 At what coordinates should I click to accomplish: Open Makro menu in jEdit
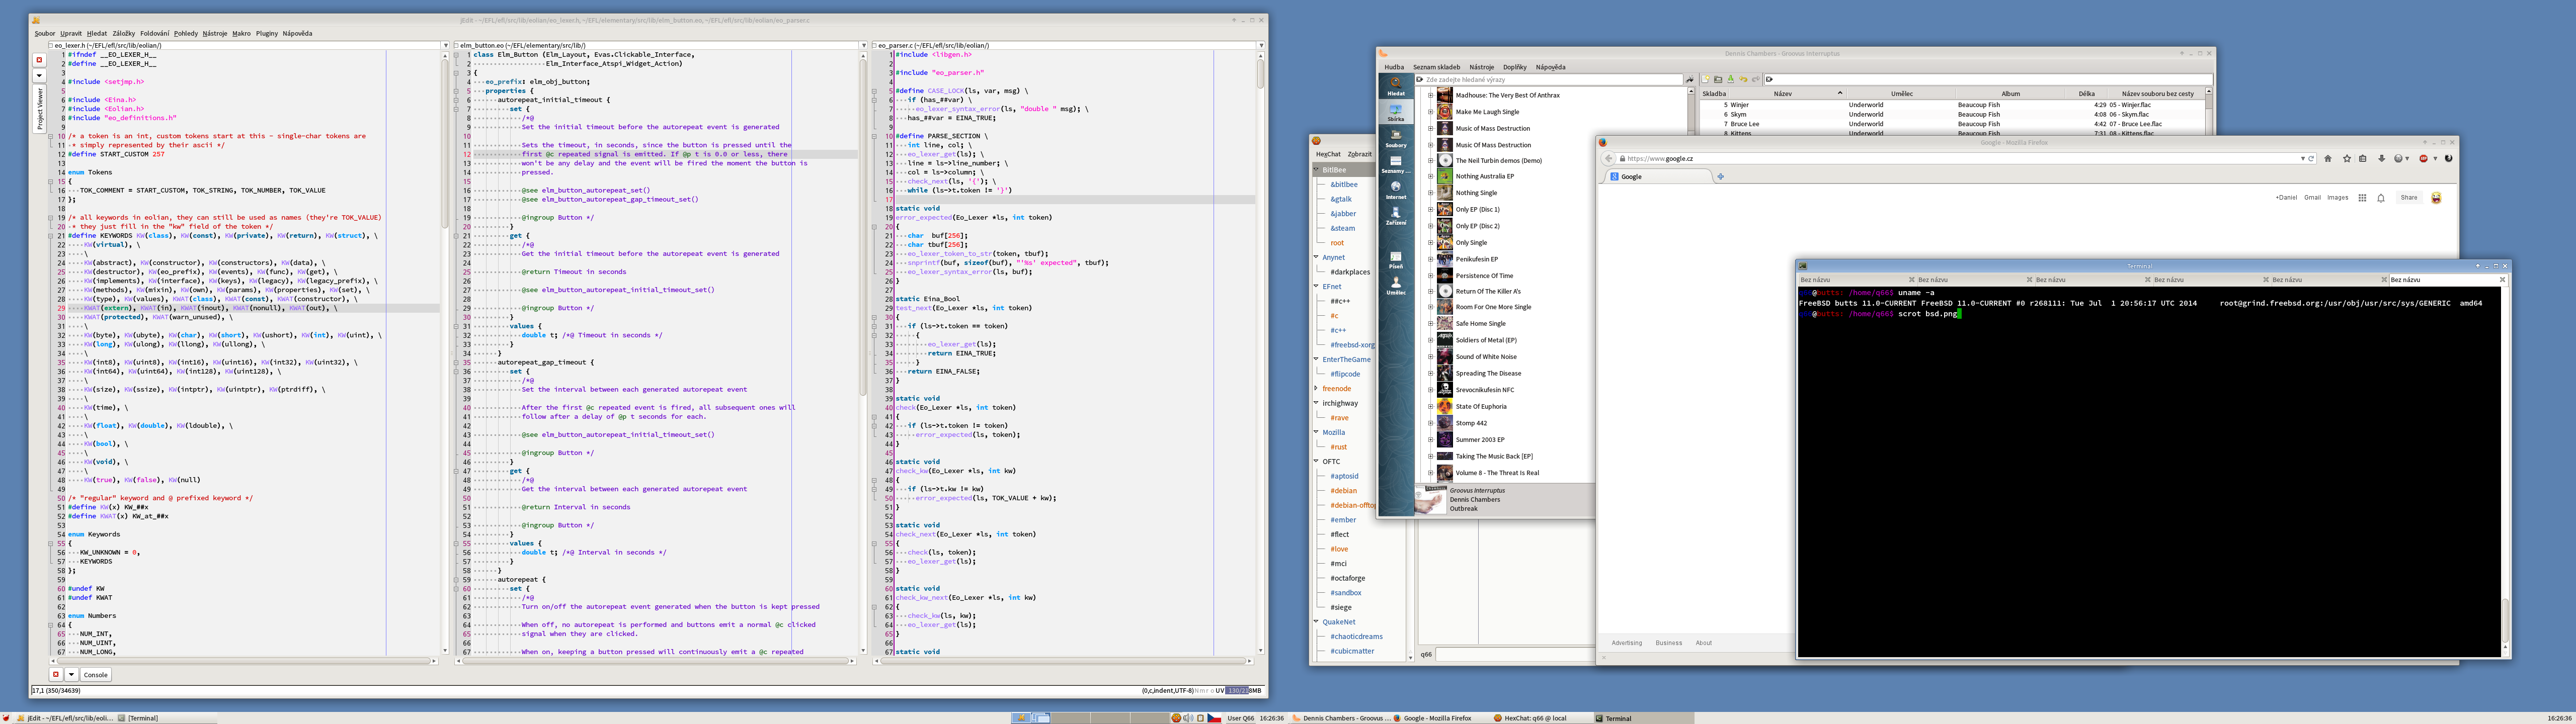pyautogui.click(x=241, y=33)
